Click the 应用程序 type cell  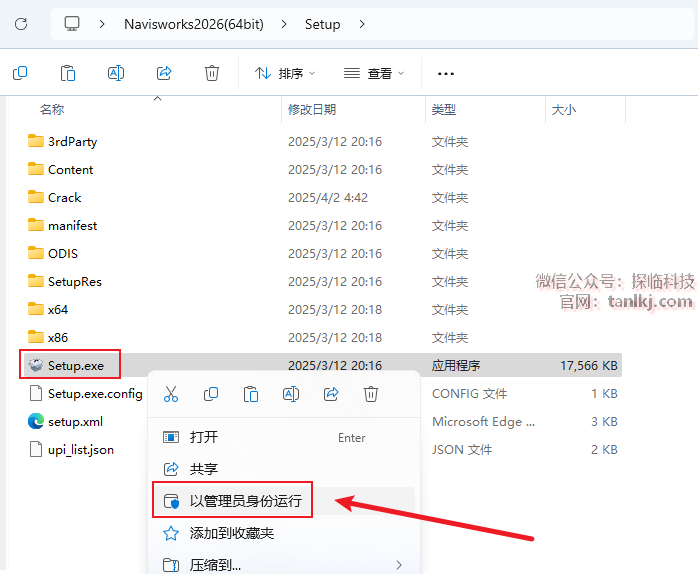coord(456,366)
